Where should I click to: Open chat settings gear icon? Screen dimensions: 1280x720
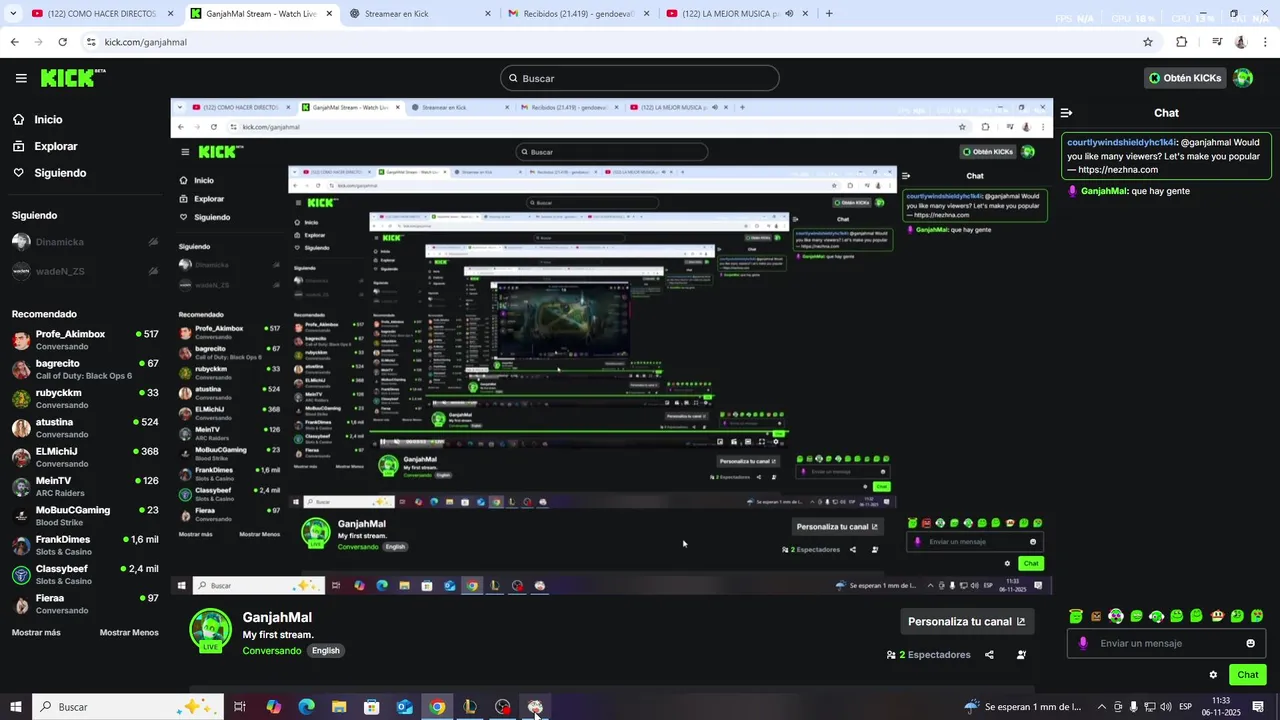click(1213, 675)
